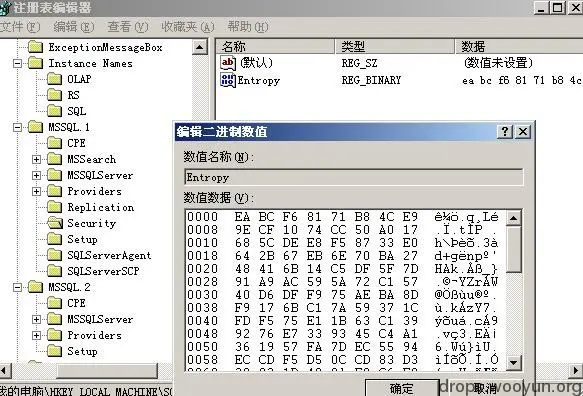Click the hex editor vertical scrollbar thumb
583x396 pixels.
pos(513,249)
